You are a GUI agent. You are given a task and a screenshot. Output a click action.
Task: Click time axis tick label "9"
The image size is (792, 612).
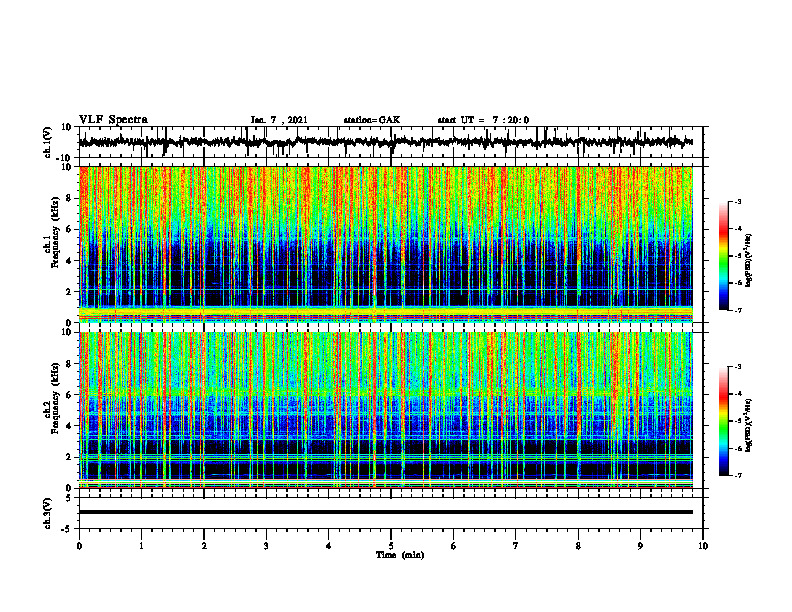pos(640,546)
